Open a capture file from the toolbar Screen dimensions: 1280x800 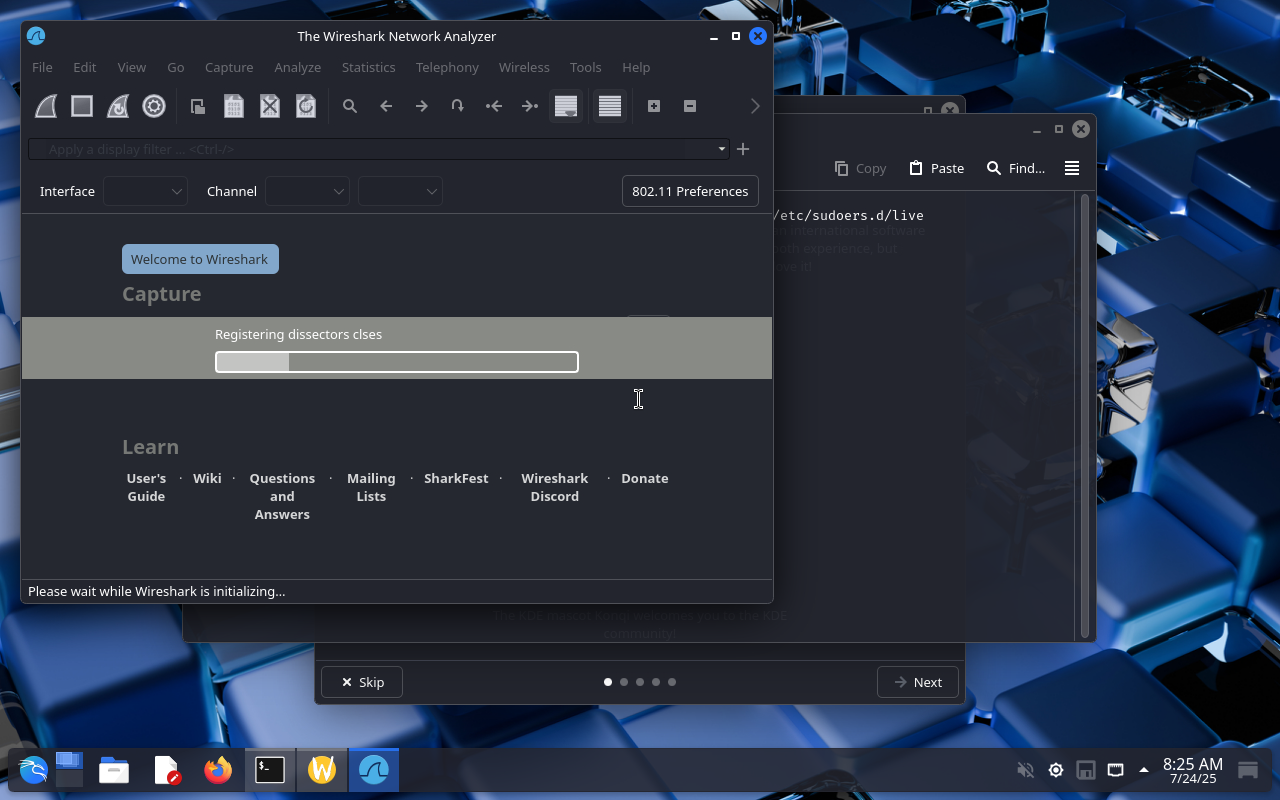pos(198,106)
